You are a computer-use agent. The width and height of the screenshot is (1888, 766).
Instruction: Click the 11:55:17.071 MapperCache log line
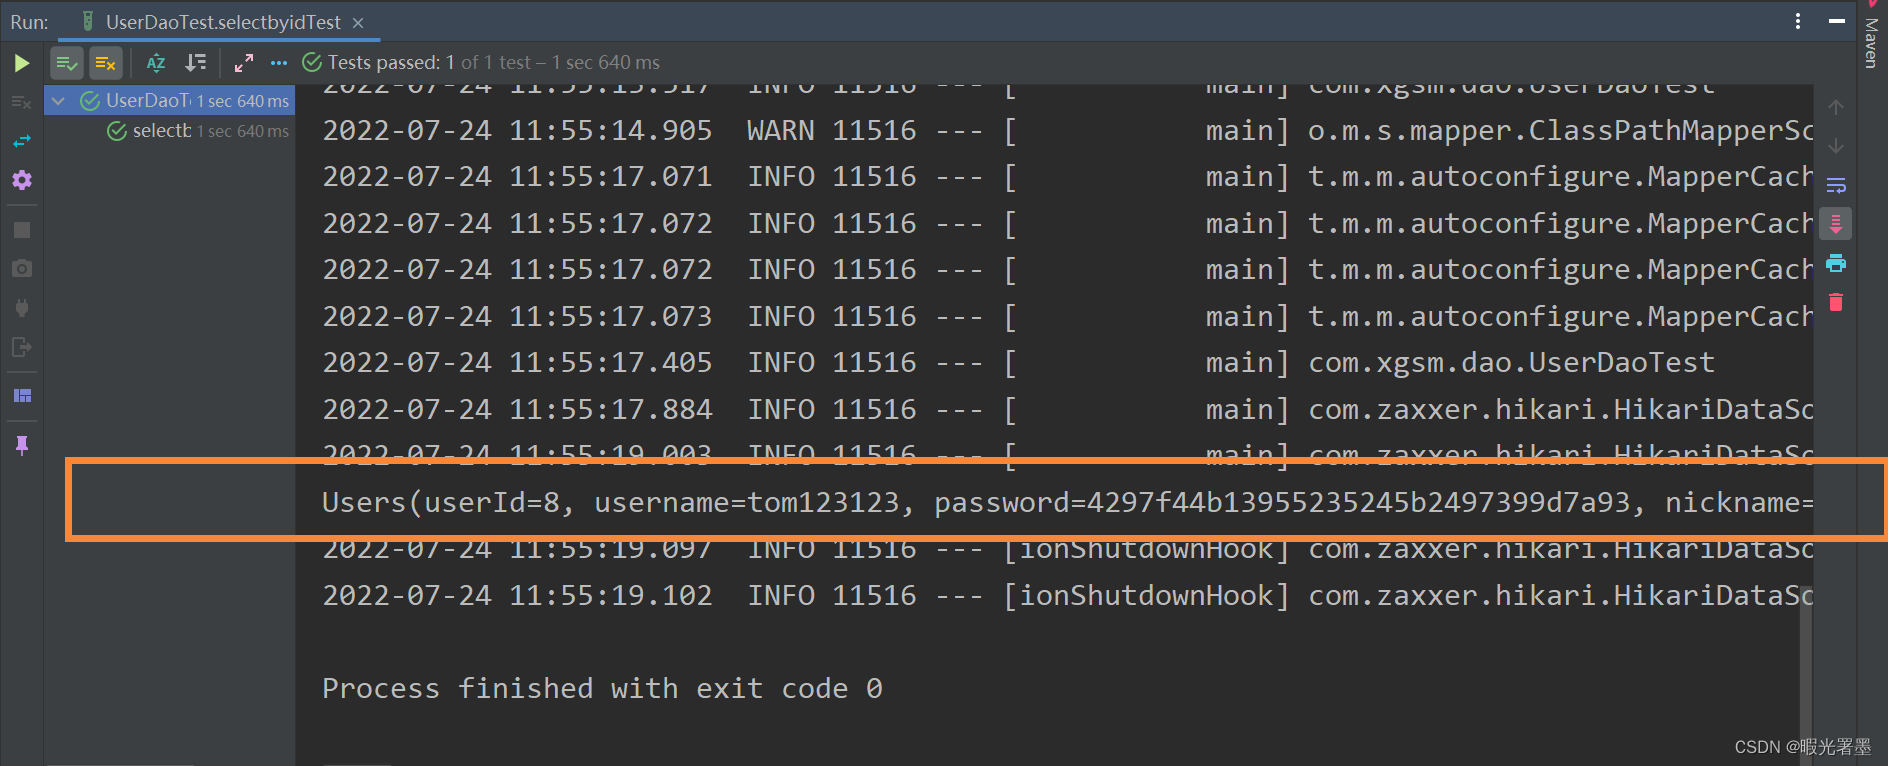click(1067, 177)
